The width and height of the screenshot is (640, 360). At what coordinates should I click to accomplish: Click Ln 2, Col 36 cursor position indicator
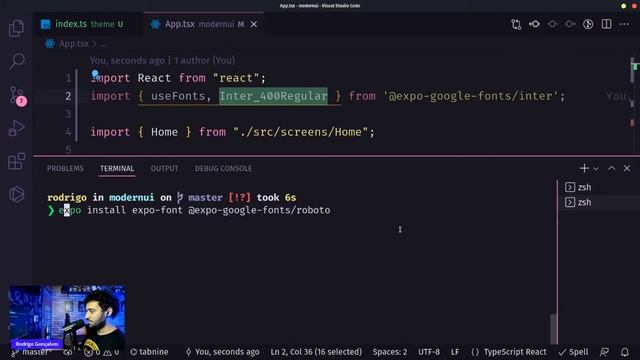pyautogui.click(x=316, y=352)
